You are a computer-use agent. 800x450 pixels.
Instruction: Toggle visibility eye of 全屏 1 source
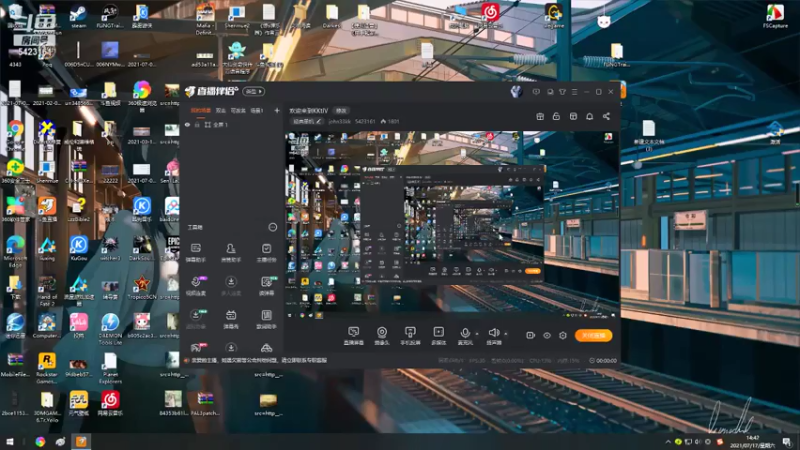(x=187, y=124)
